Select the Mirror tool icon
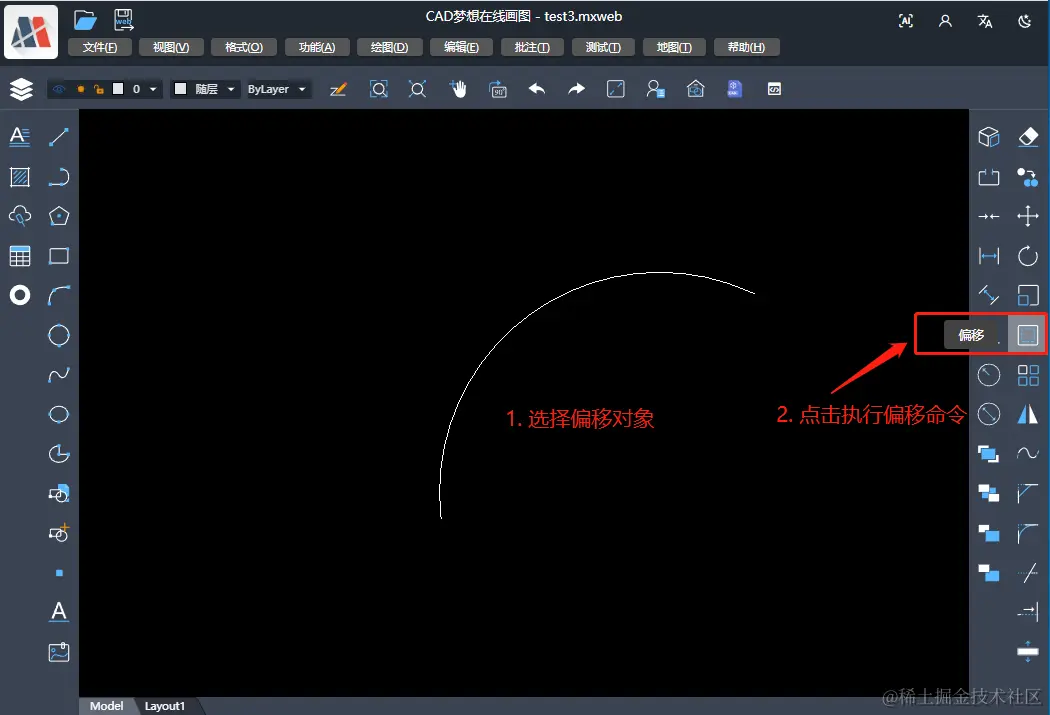This screenshot has height=715, width=1050. [x=1028, y=414]
